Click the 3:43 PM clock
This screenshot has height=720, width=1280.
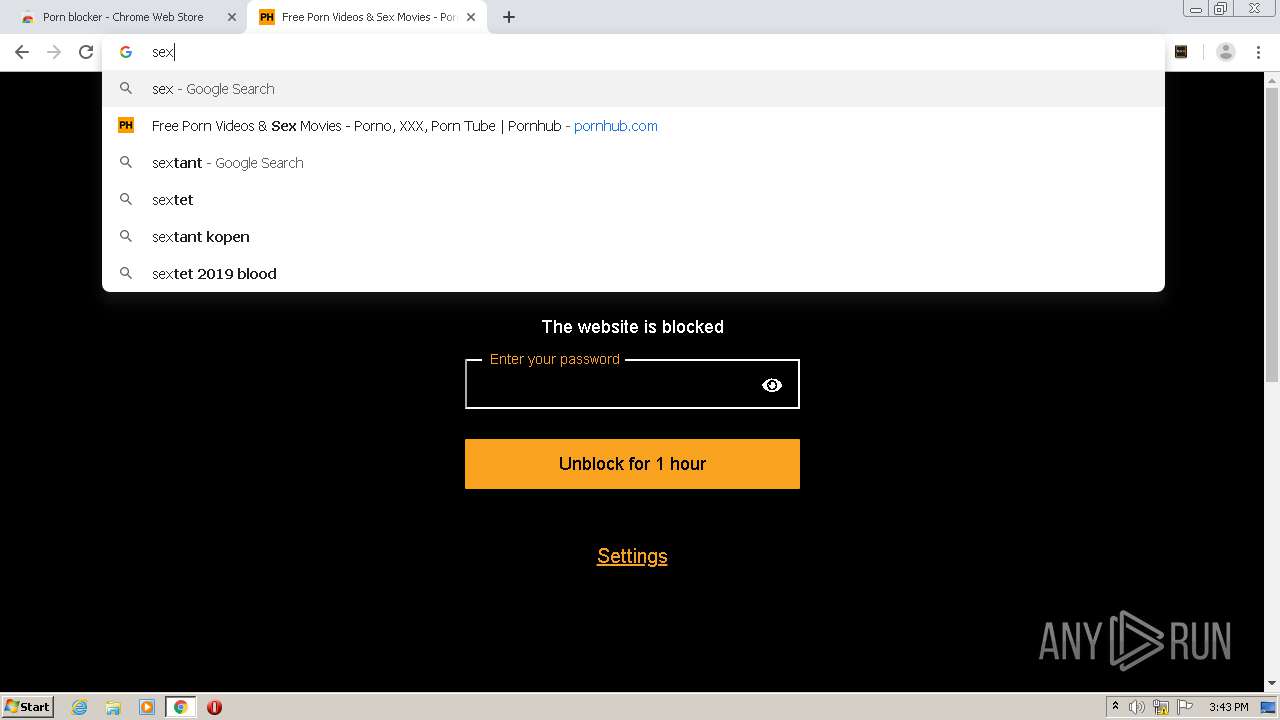pyautogui.click(x=1228, y=707)
